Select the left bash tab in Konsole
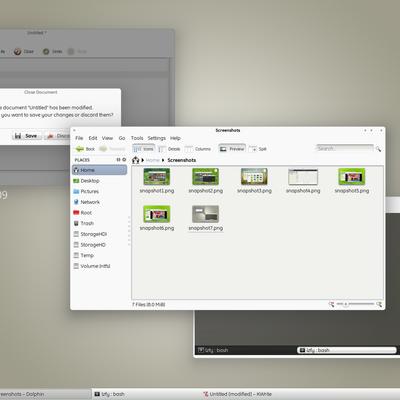Screen dimensions: 400x400 (x=245, y=350)
